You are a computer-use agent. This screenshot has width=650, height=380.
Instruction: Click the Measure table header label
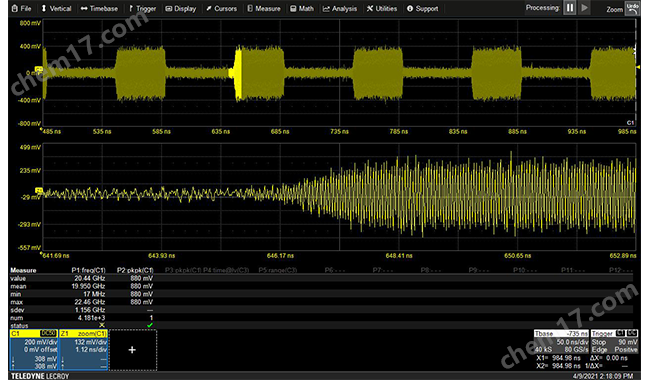23,270
